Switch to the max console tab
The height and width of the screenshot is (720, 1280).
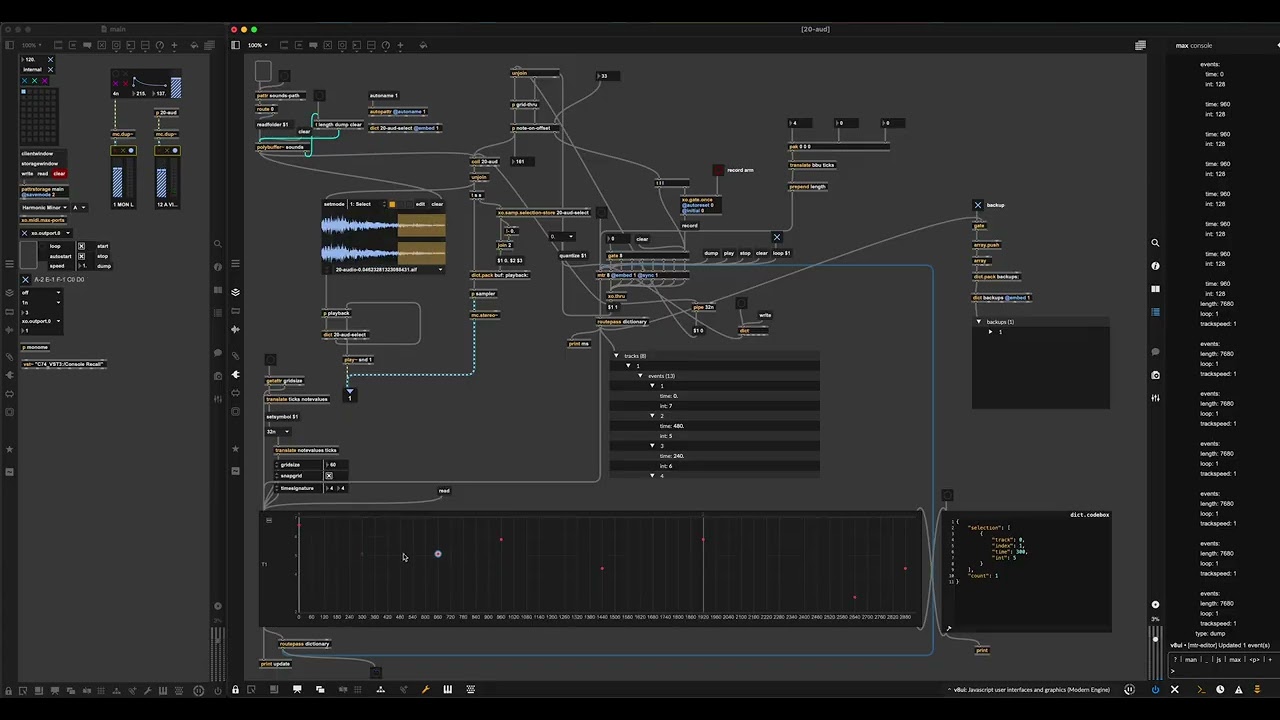click(x=1194, y=45)
